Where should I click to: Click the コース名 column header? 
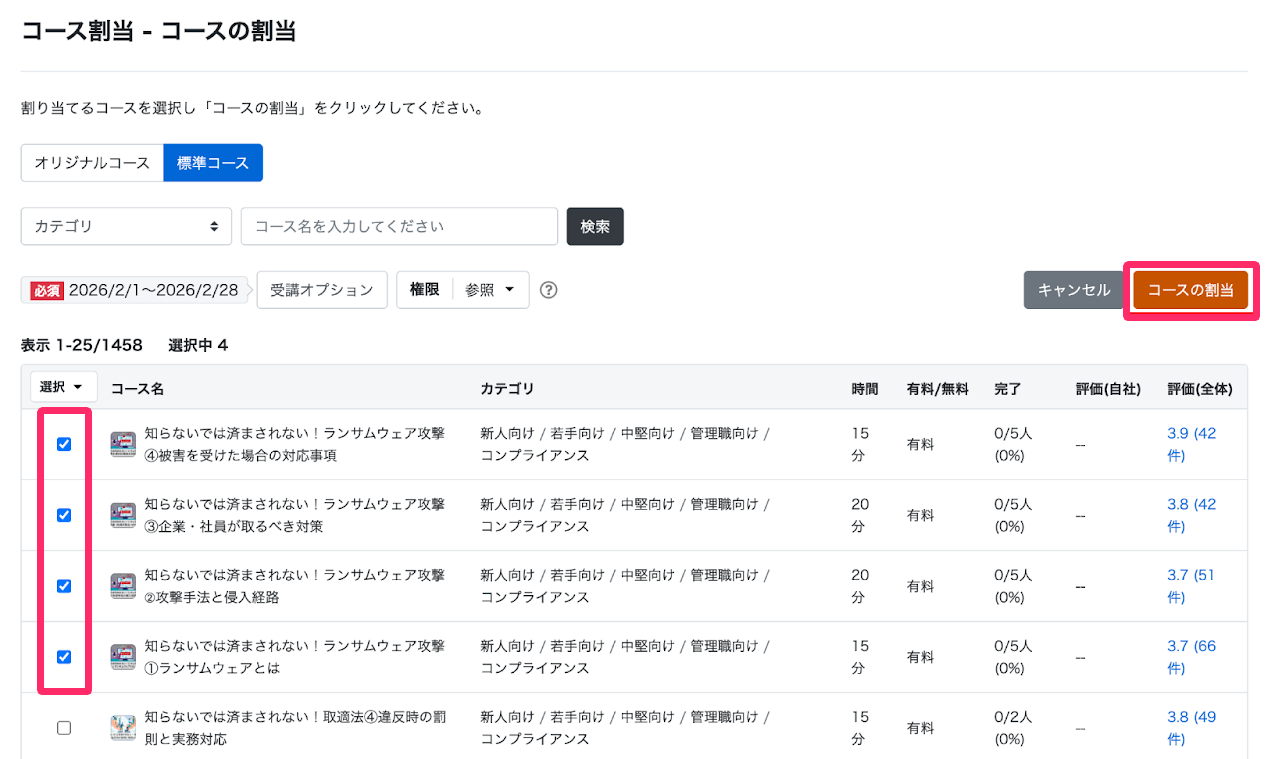[x=137, y=388]
